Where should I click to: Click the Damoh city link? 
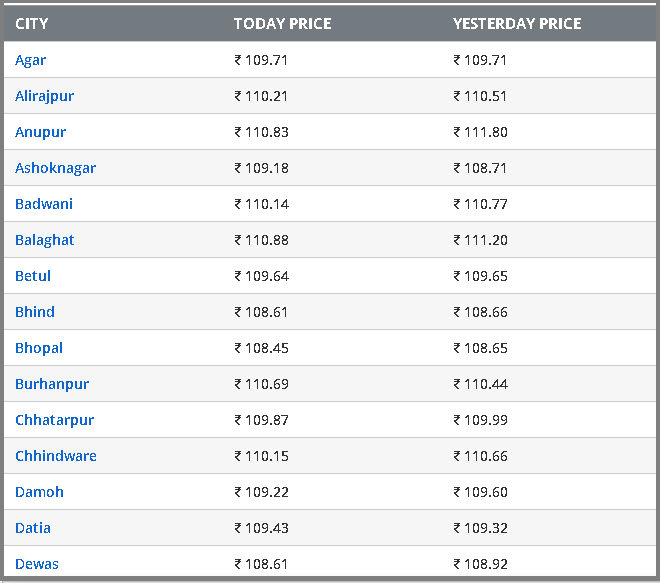(x=39, y=492)
